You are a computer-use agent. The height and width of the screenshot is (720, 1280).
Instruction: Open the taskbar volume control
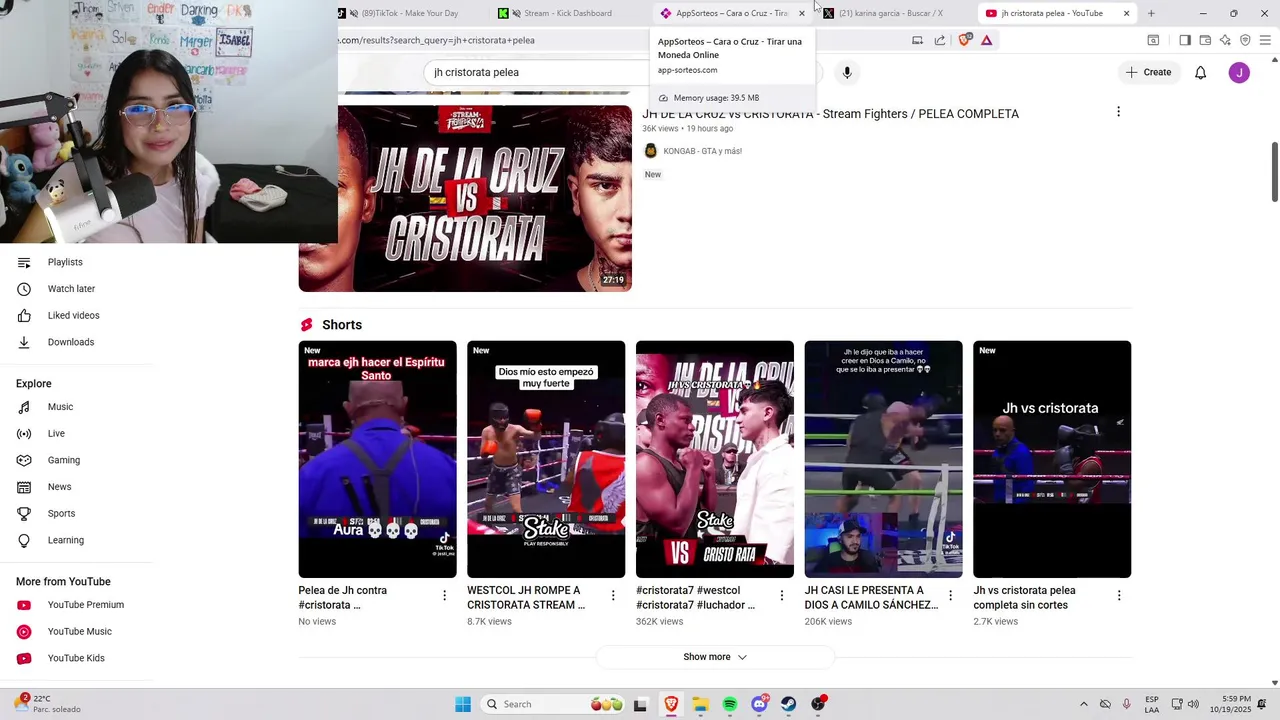[x=1193, y=704]
